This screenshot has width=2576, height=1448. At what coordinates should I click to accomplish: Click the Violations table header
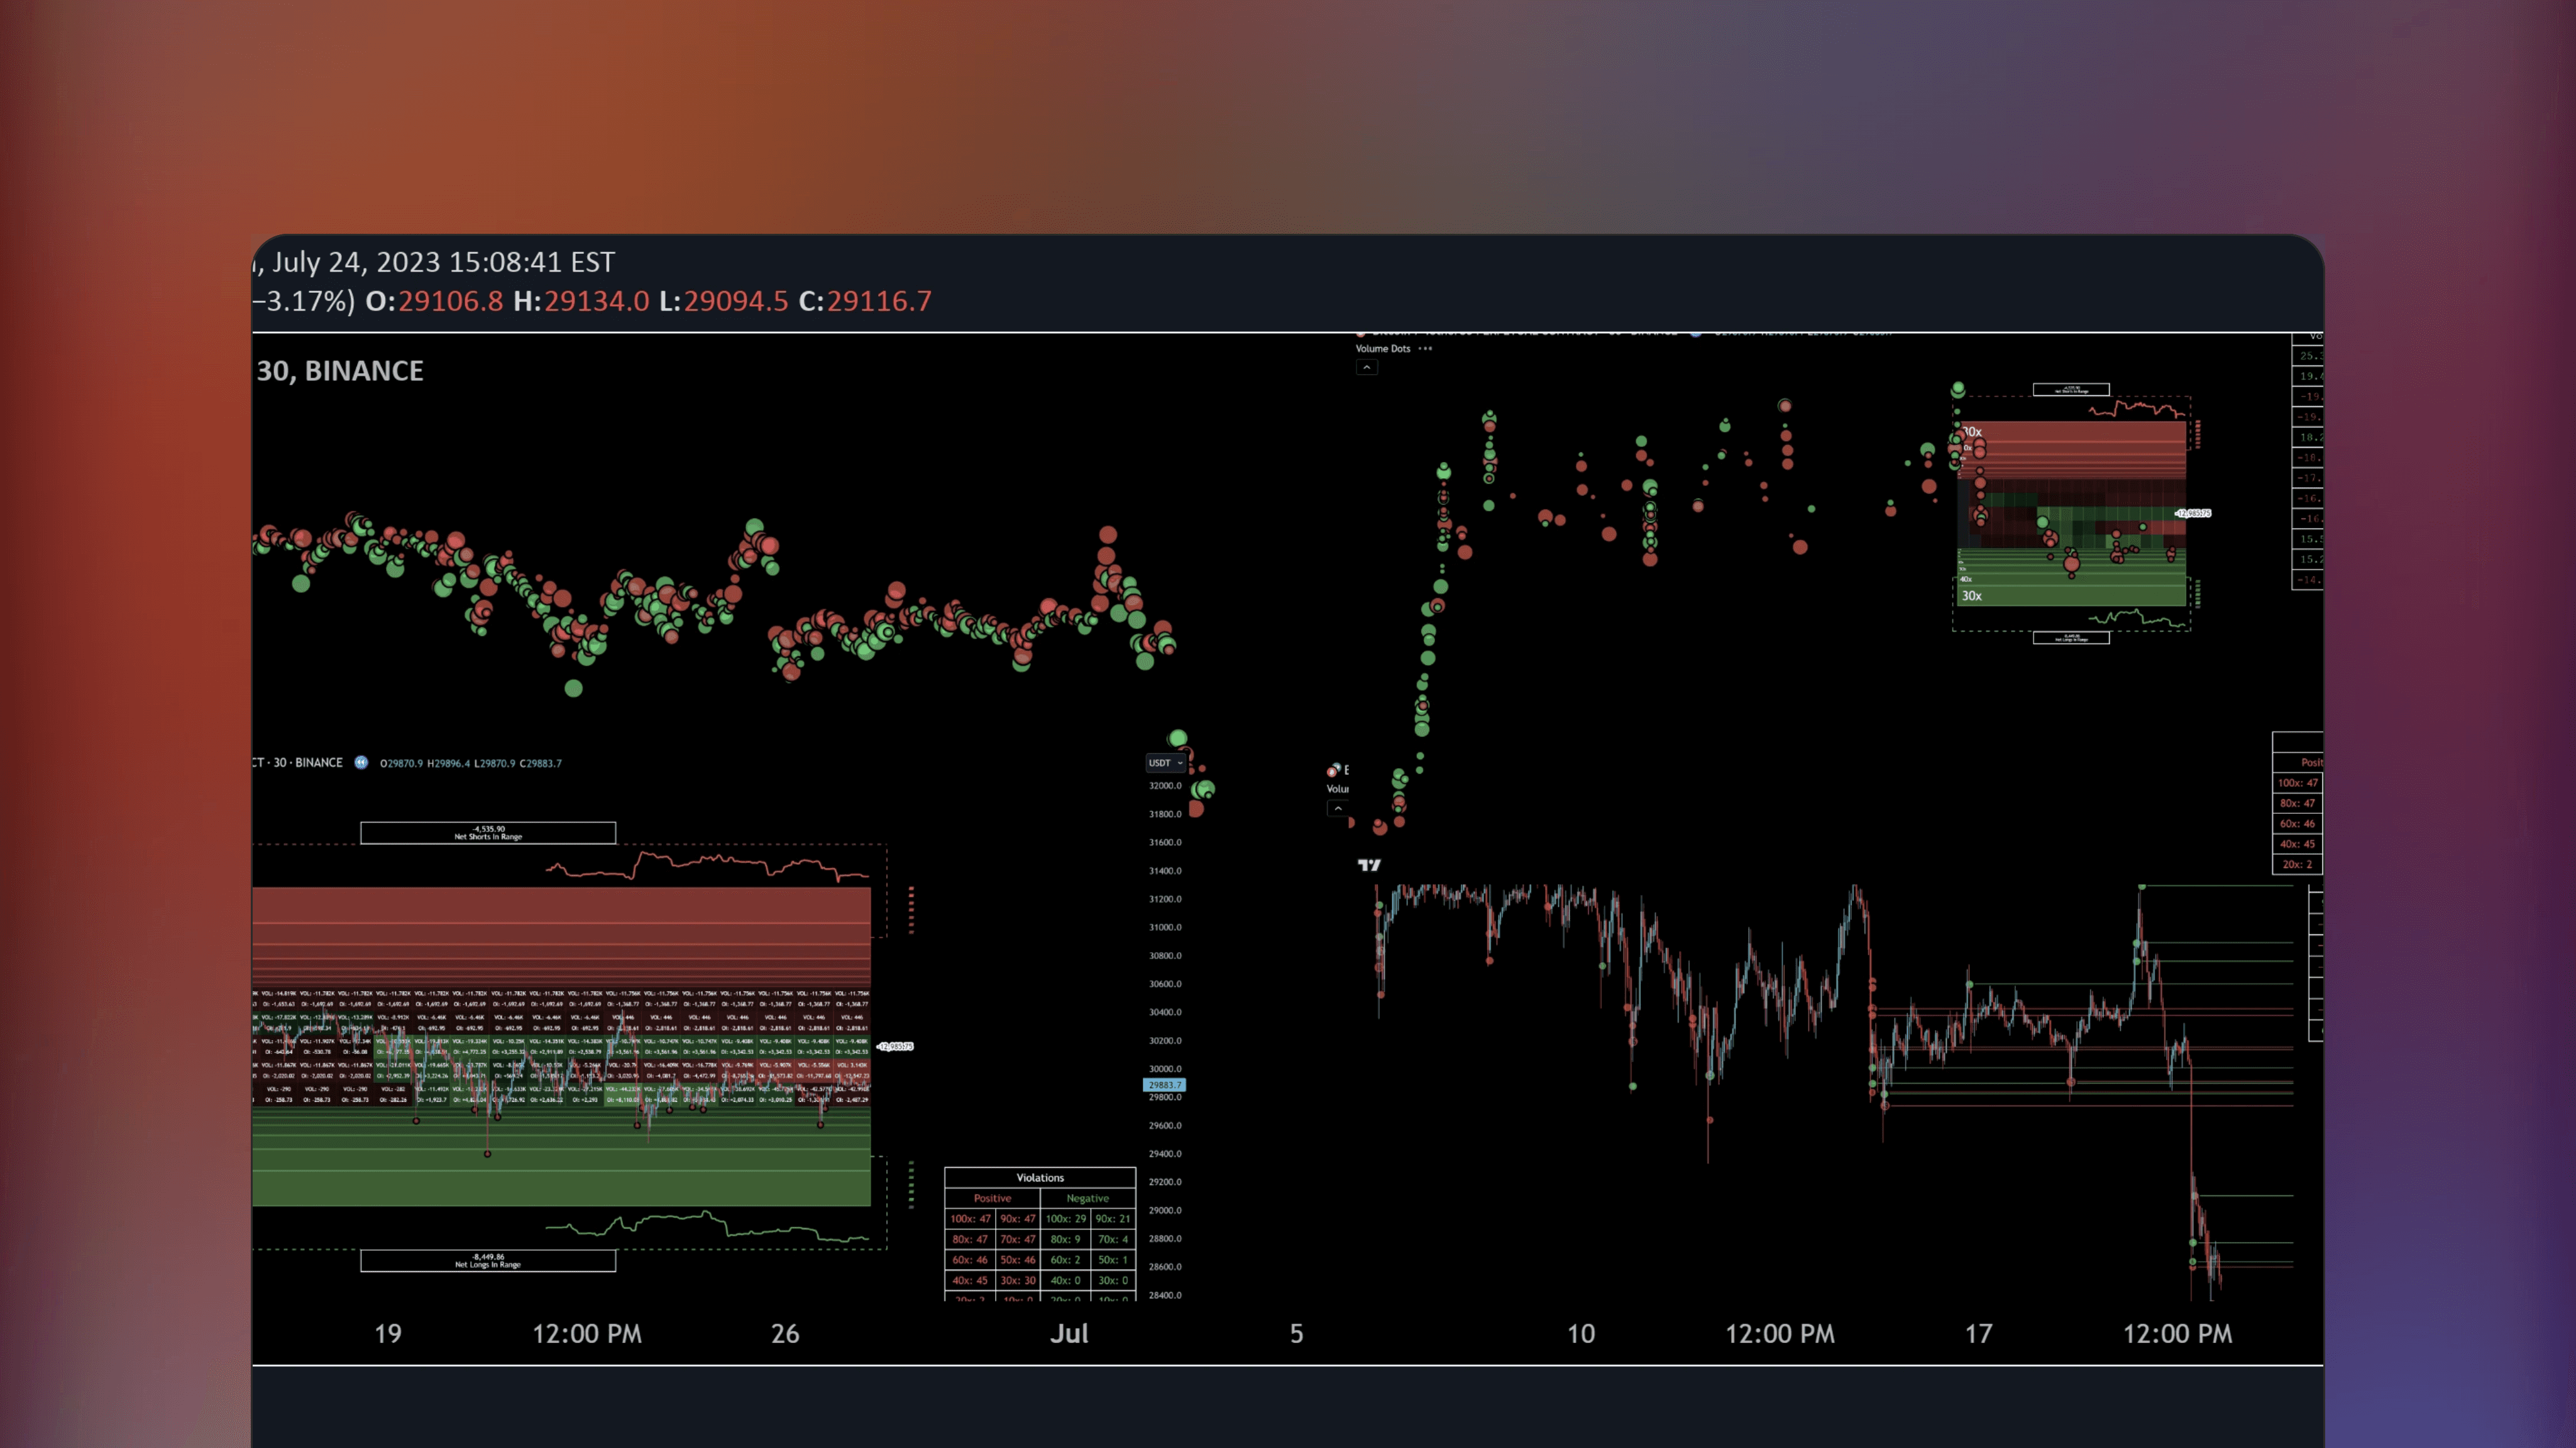[x=1040, y=1178]
